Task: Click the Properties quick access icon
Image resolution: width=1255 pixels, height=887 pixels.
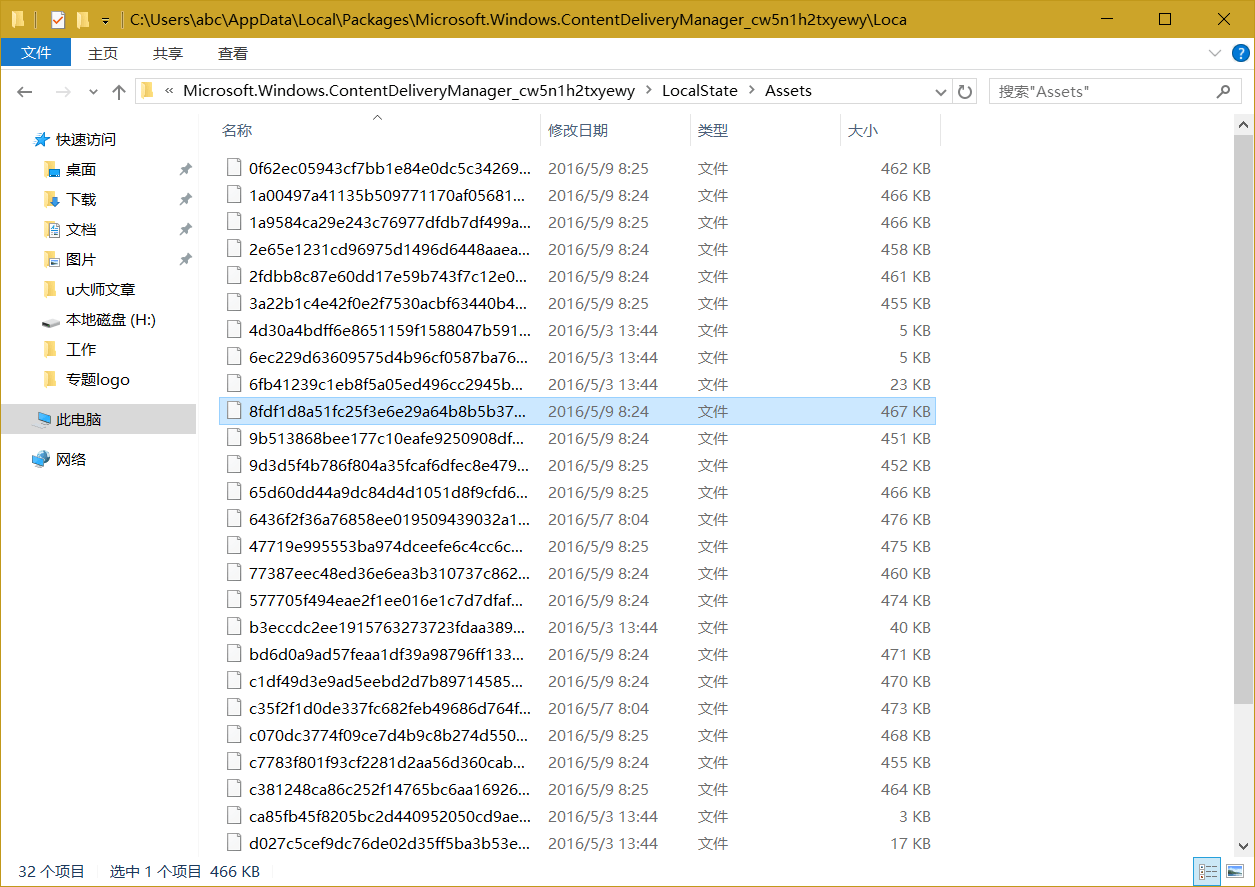Action: point(58,20)
